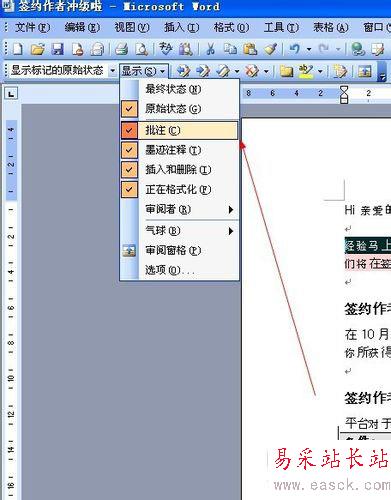Expand the 气球 (B) submenu
The image size is (391, 500).
click(x=179, y=231)
